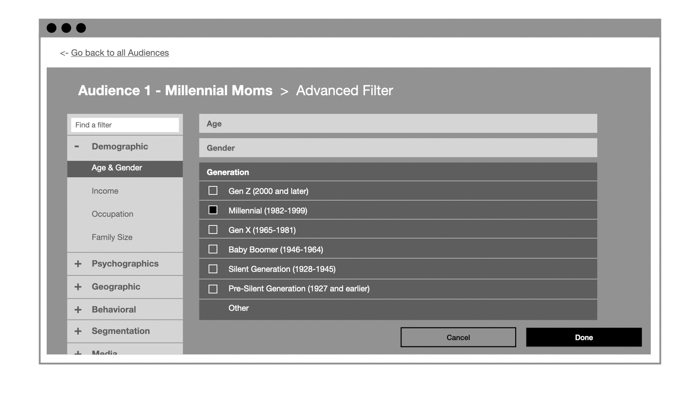Expand the Gender section bar
The height and width of the screenshot is (394, 700).
(398, 148)
